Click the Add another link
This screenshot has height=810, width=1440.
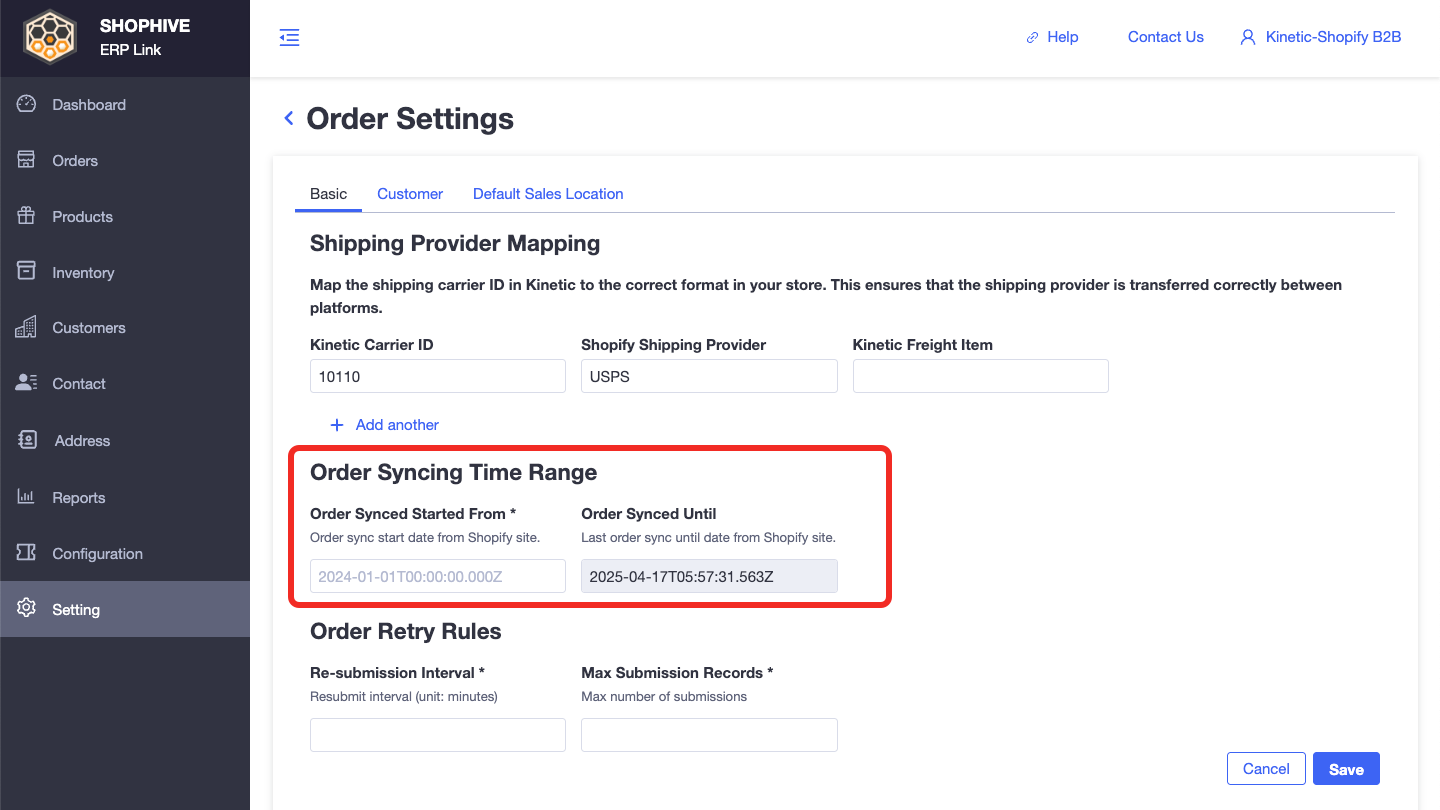(385, 425)
